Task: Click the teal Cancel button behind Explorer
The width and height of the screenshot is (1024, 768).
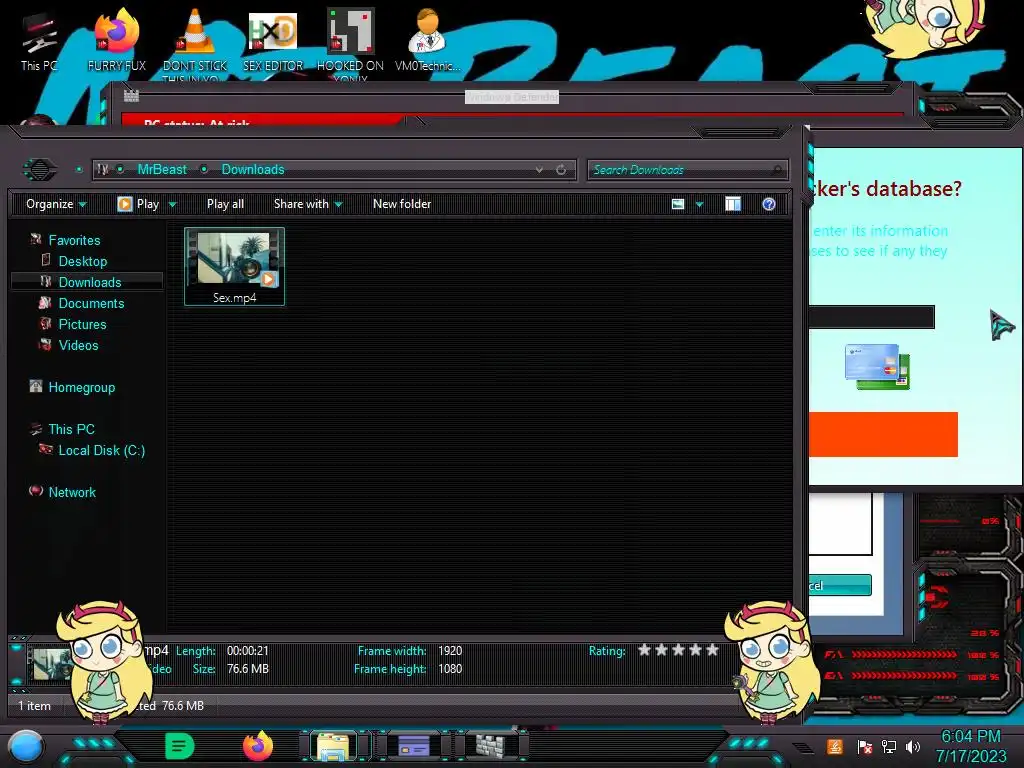Action: [840, 584]
